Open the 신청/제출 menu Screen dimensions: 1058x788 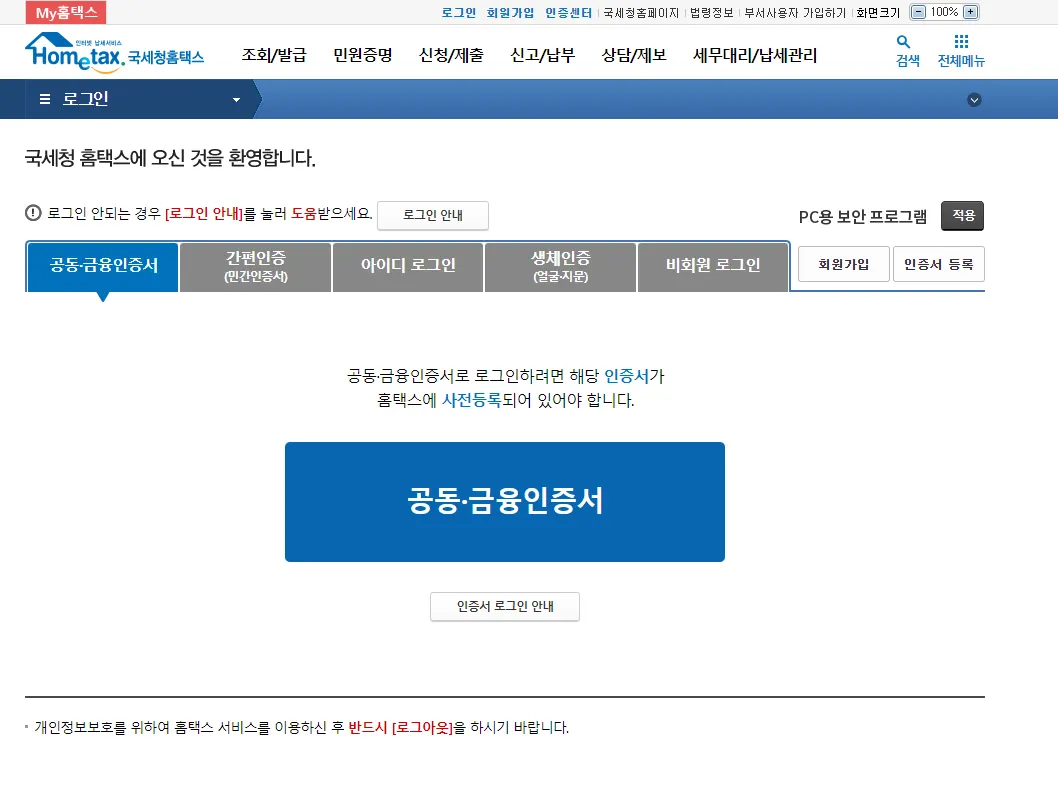(451, 55)
